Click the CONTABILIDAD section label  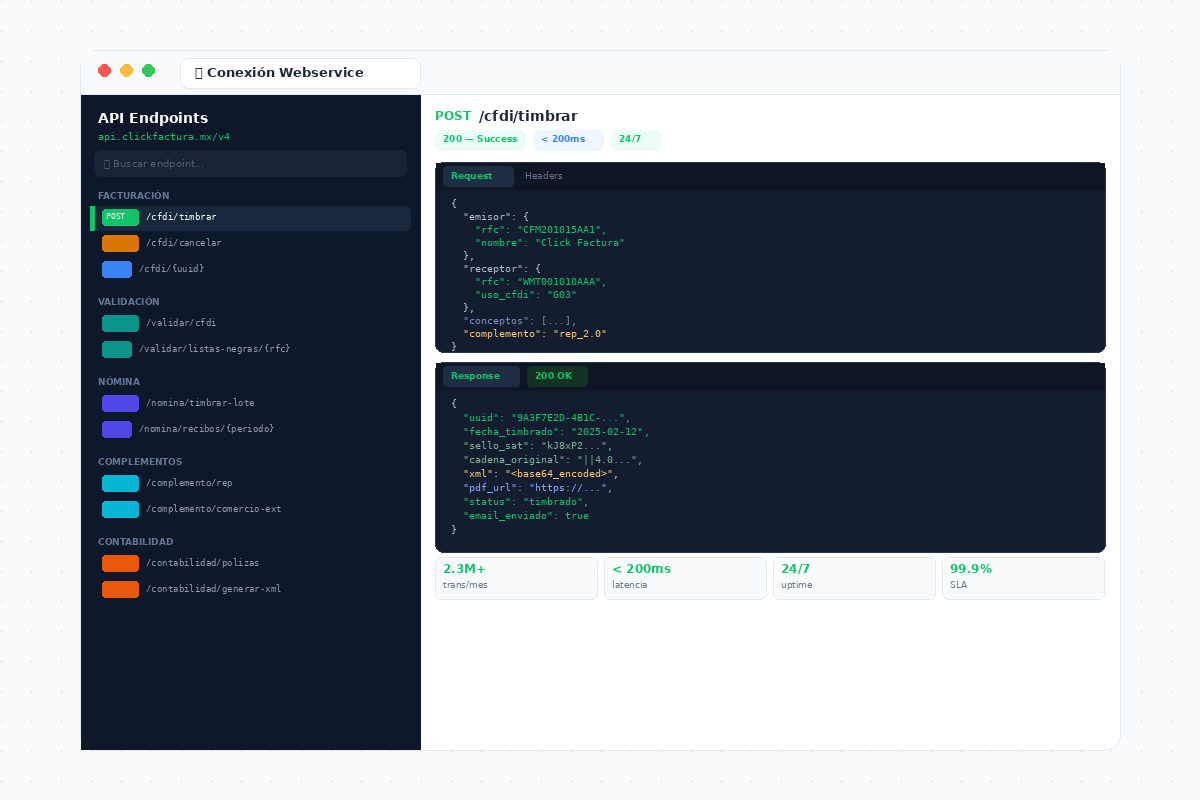coord(136,542)
